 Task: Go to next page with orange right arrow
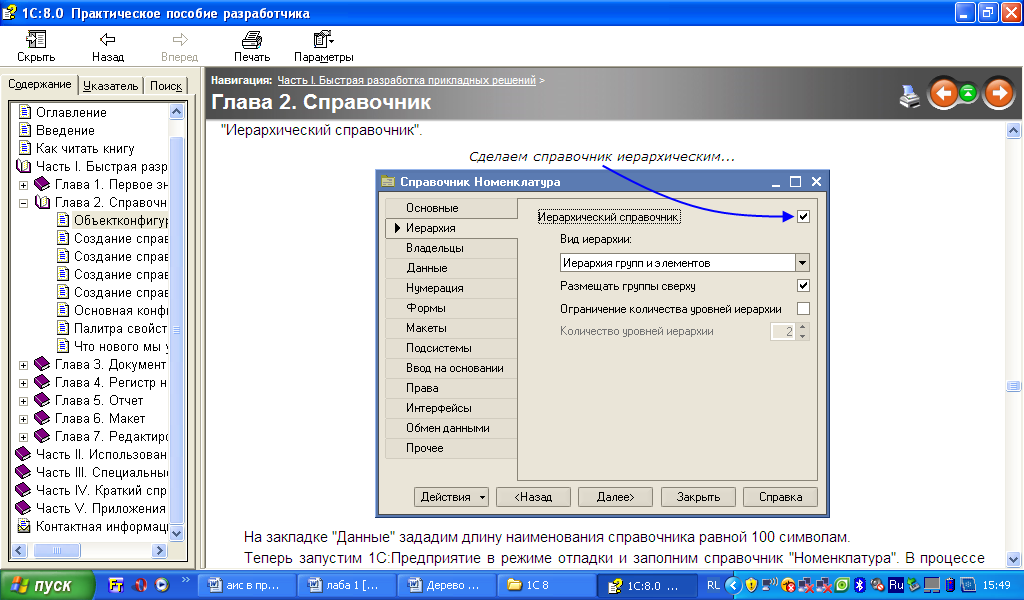click(x=998, y=94)
